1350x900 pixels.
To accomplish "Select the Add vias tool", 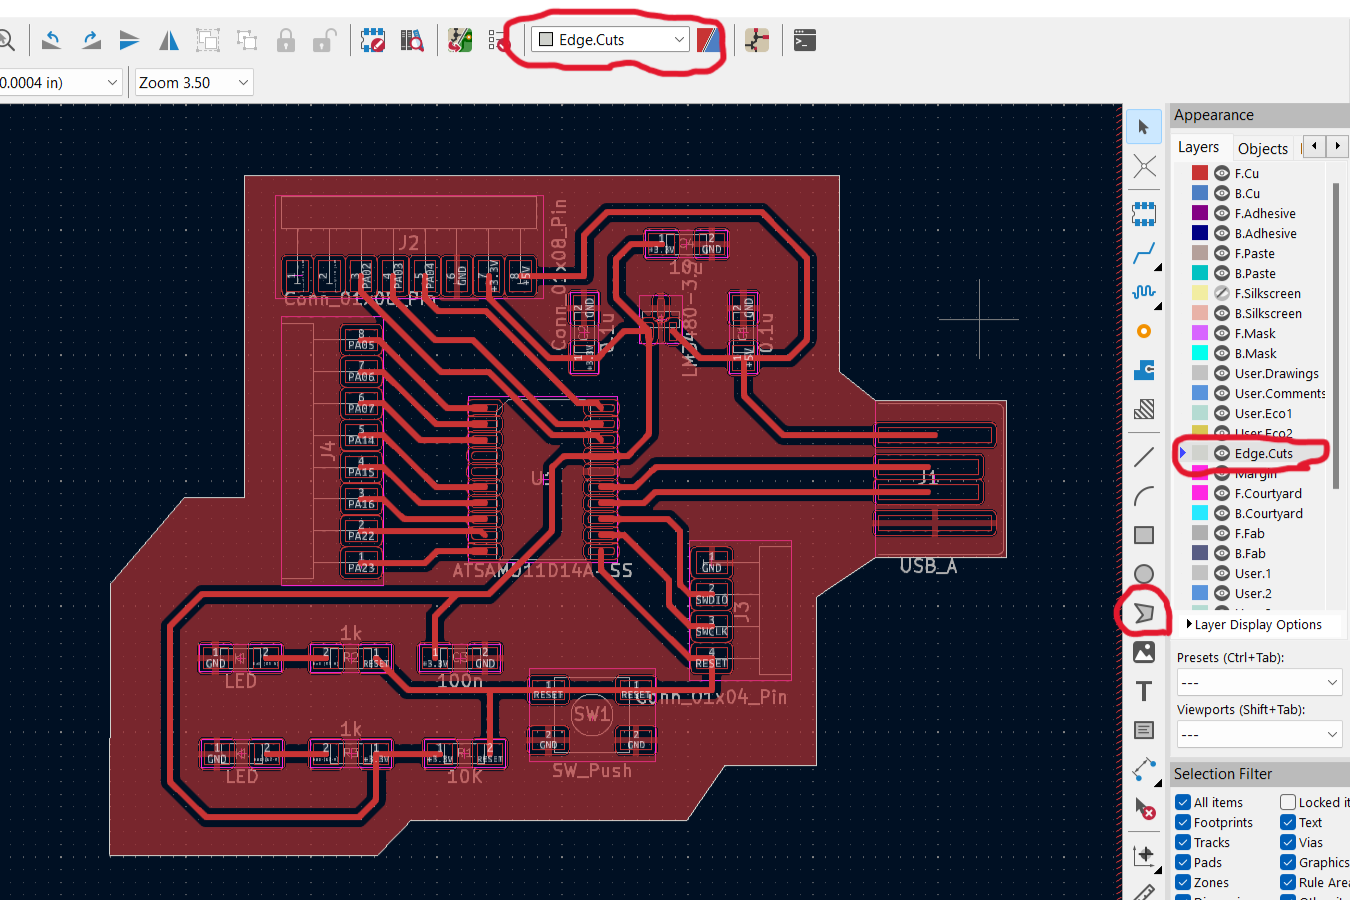I will [x=1144, y=331].
